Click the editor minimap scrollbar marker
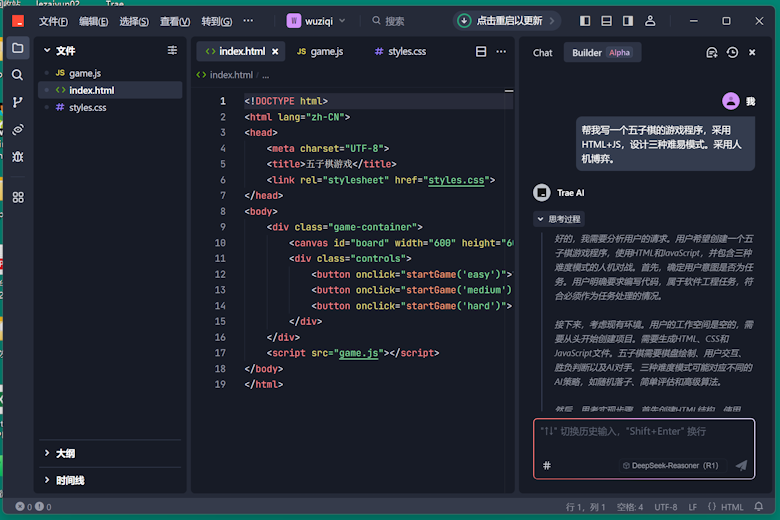The width and height of the screenshot is (780, 520). tap(509, 91)
